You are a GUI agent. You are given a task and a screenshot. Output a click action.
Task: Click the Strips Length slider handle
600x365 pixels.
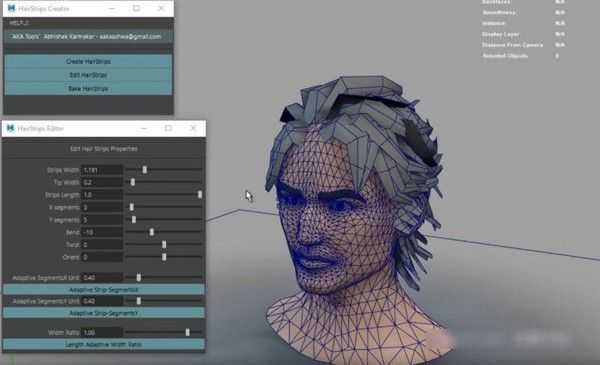pos(200,195)
